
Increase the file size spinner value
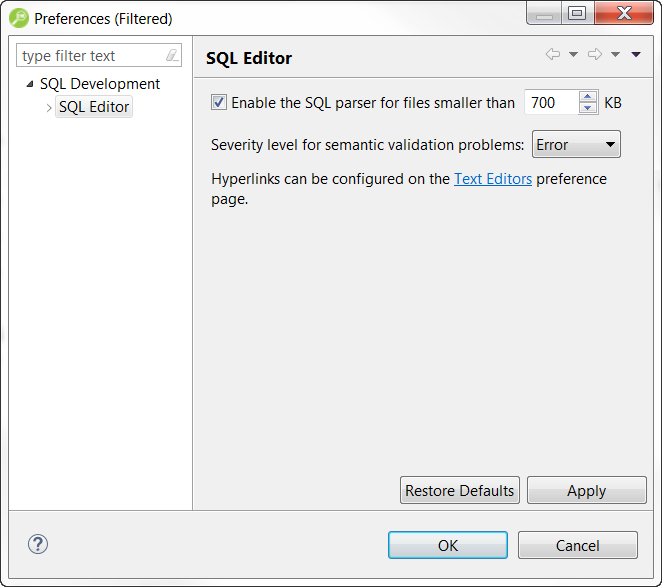pos(588,97)
